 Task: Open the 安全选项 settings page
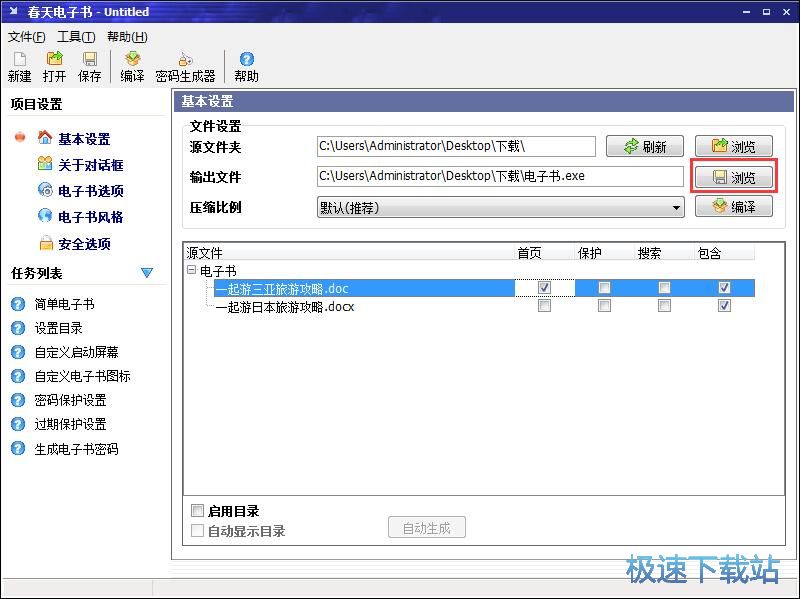click(84, 244)
